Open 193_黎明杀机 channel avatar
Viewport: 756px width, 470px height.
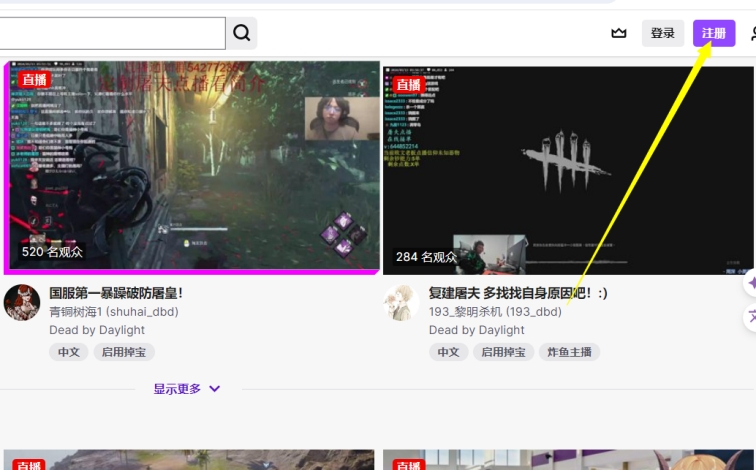click(x=402, y=302)
